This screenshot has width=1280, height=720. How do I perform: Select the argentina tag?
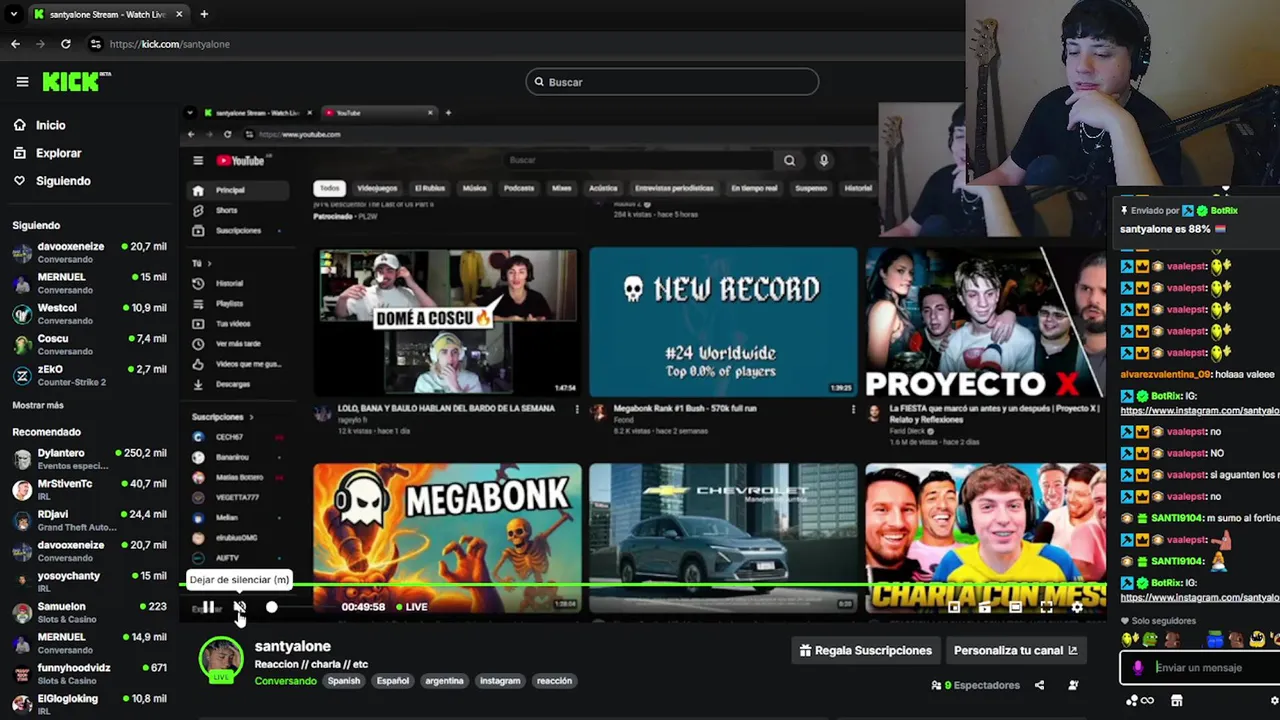(x=444, y=681)
